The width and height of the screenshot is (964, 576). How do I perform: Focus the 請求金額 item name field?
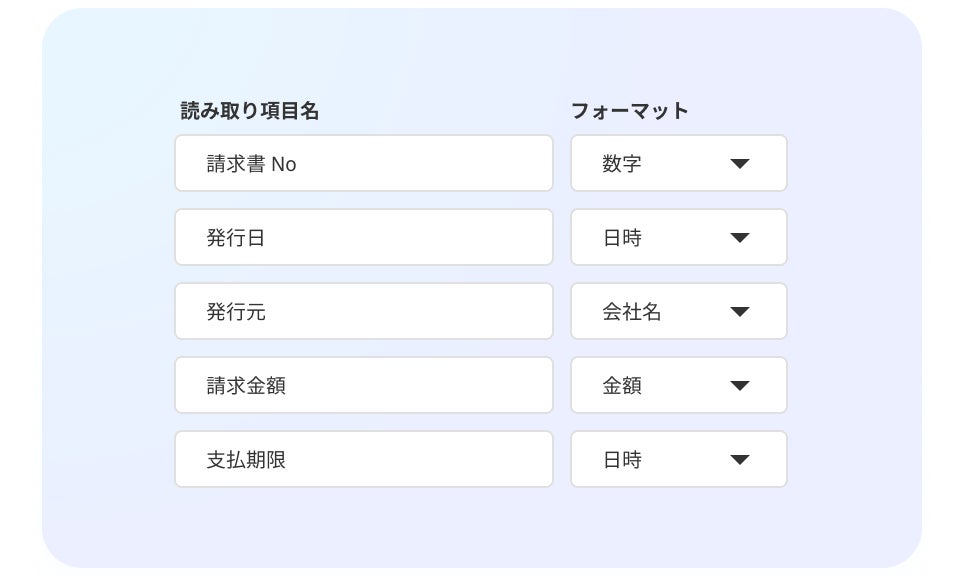coord(363,385)
